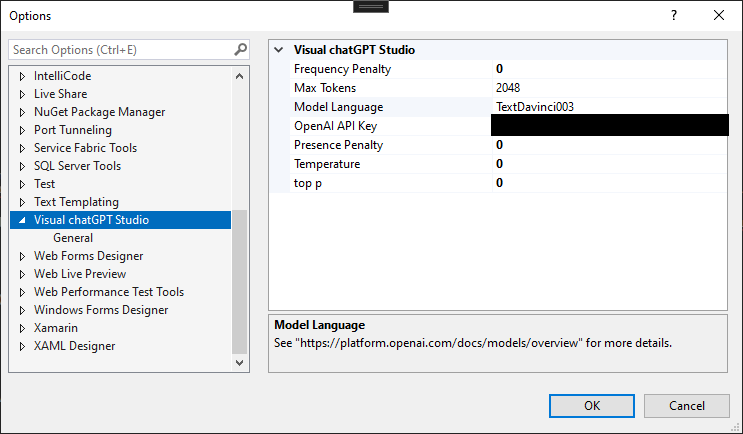Expand the Service Fabric Tools node
Viewport: 743px width, 434px height.
tap(22, 148)
